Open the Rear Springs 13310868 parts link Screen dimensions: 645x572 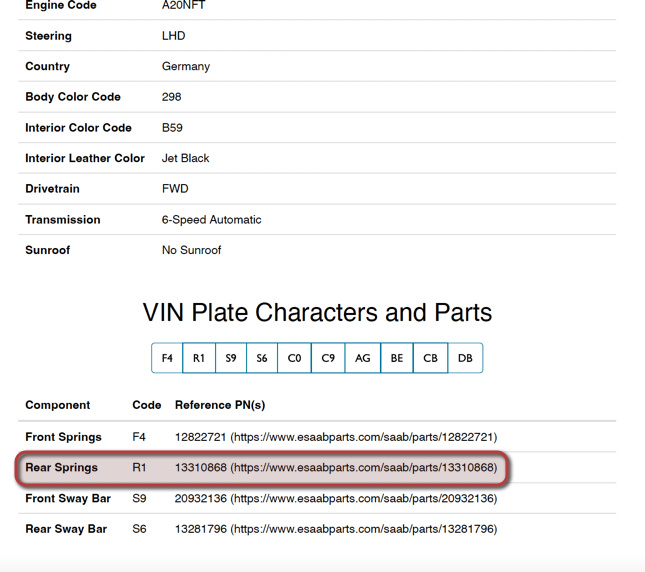coord(364,468)
